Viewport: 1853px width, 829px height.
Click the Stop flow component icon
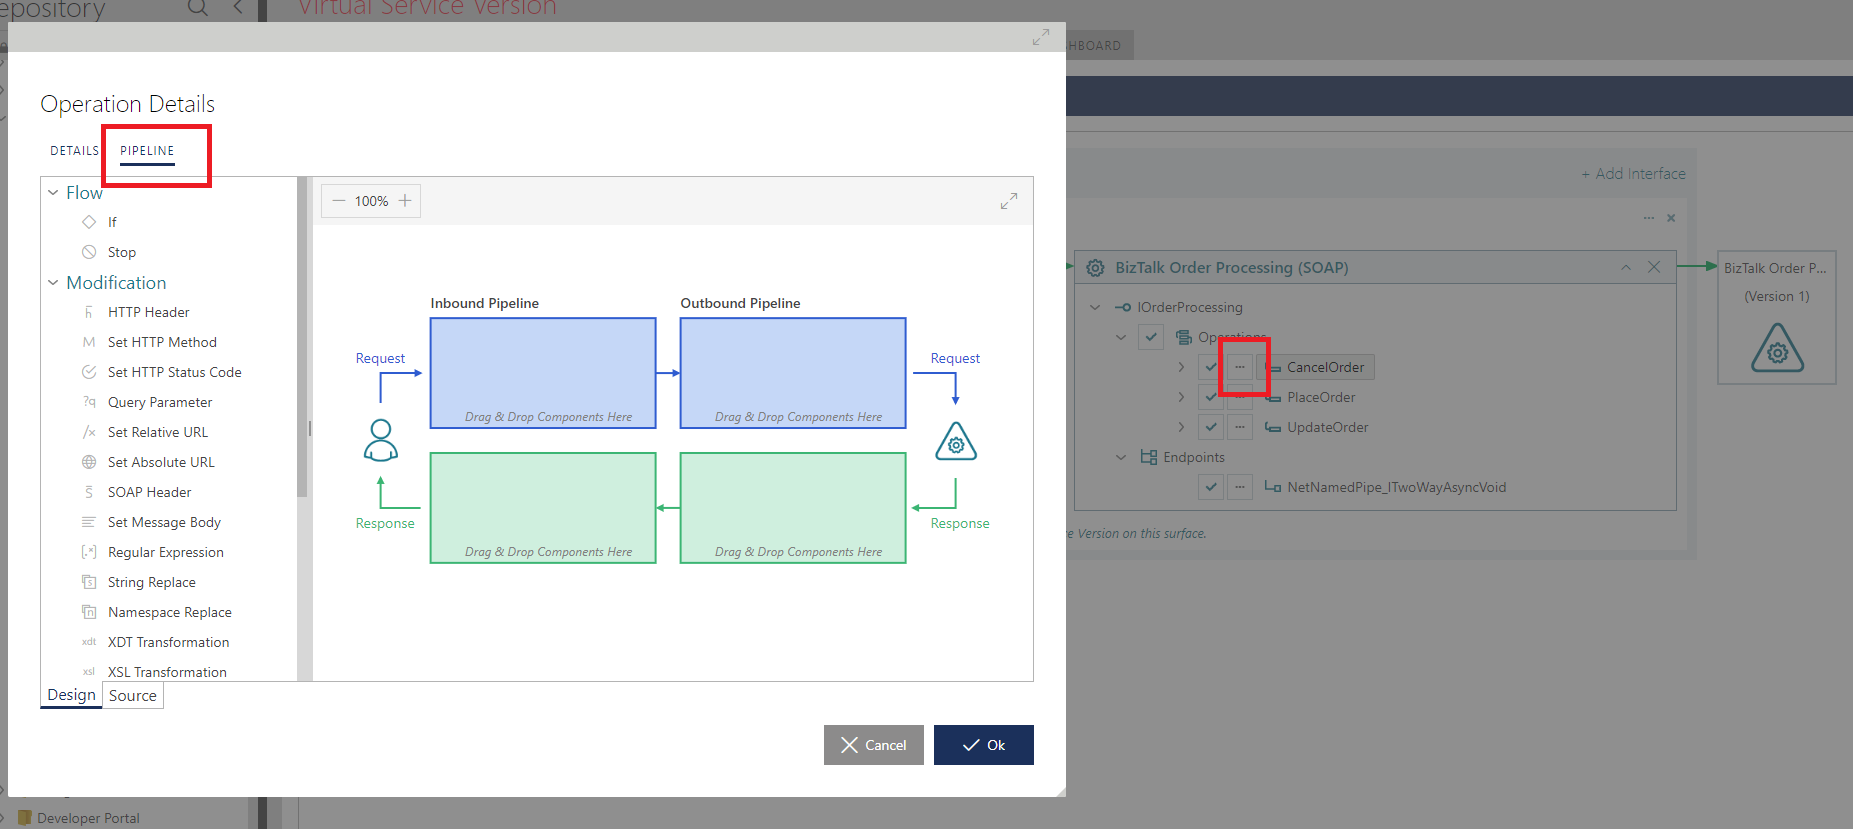[89, 252]
